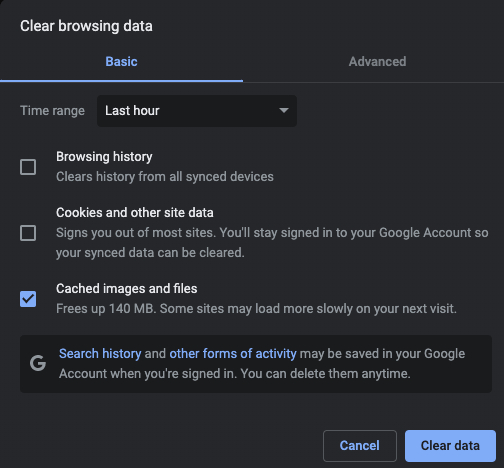This screenshot has height=468, width=504.
Task: Click the Browsing history label text
Action: (104, 157)
